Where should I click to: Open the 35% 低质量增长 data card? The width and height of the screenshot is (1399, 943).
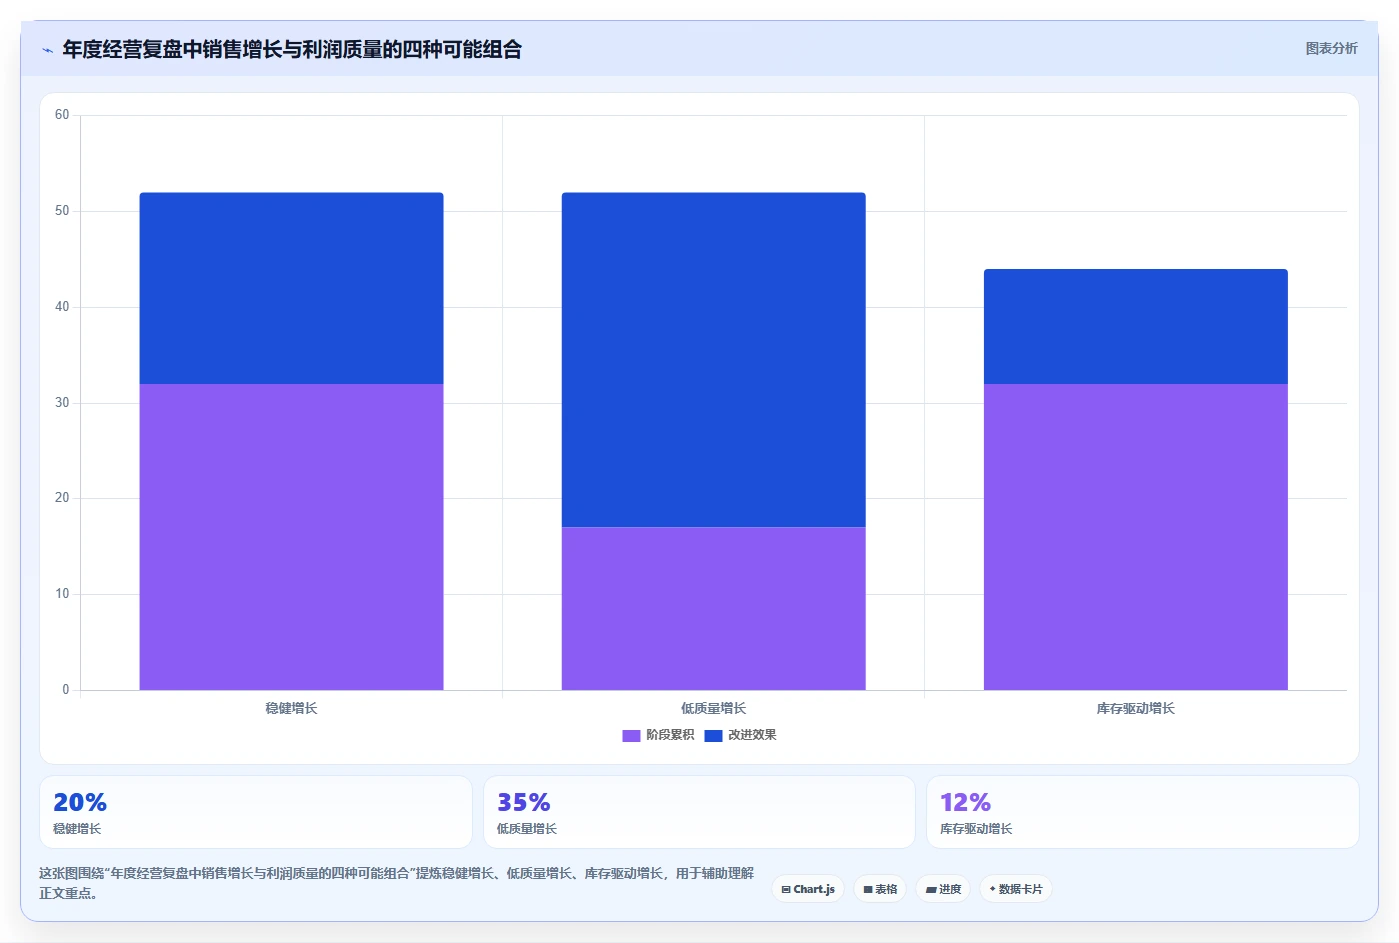click(699, 812)
